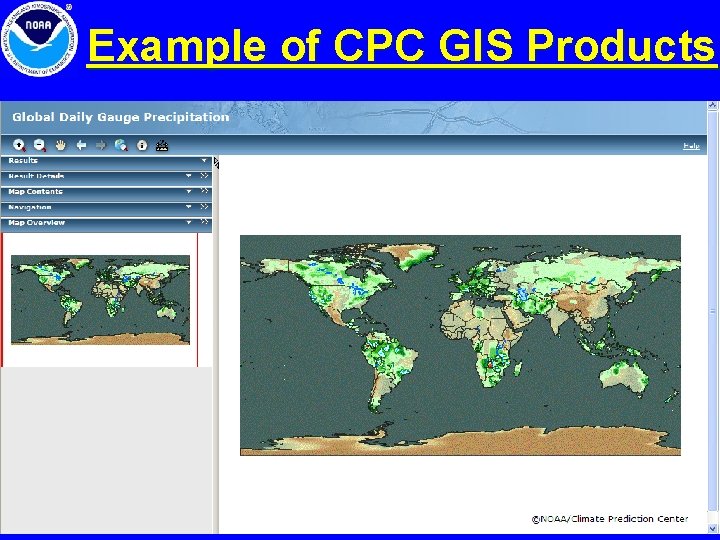Select the Zoom In tool
The width and height of the screenshot is (720, 540).
click(x=19, y=146)
